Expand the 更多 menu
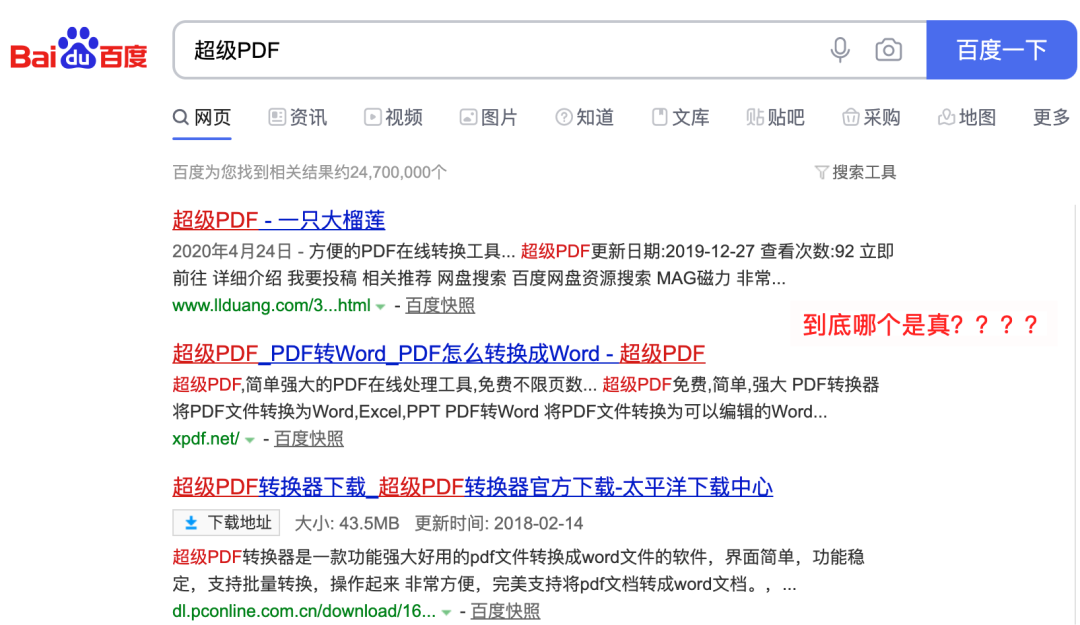This screenshot has height=625, width=1080. pos(1051,117)
